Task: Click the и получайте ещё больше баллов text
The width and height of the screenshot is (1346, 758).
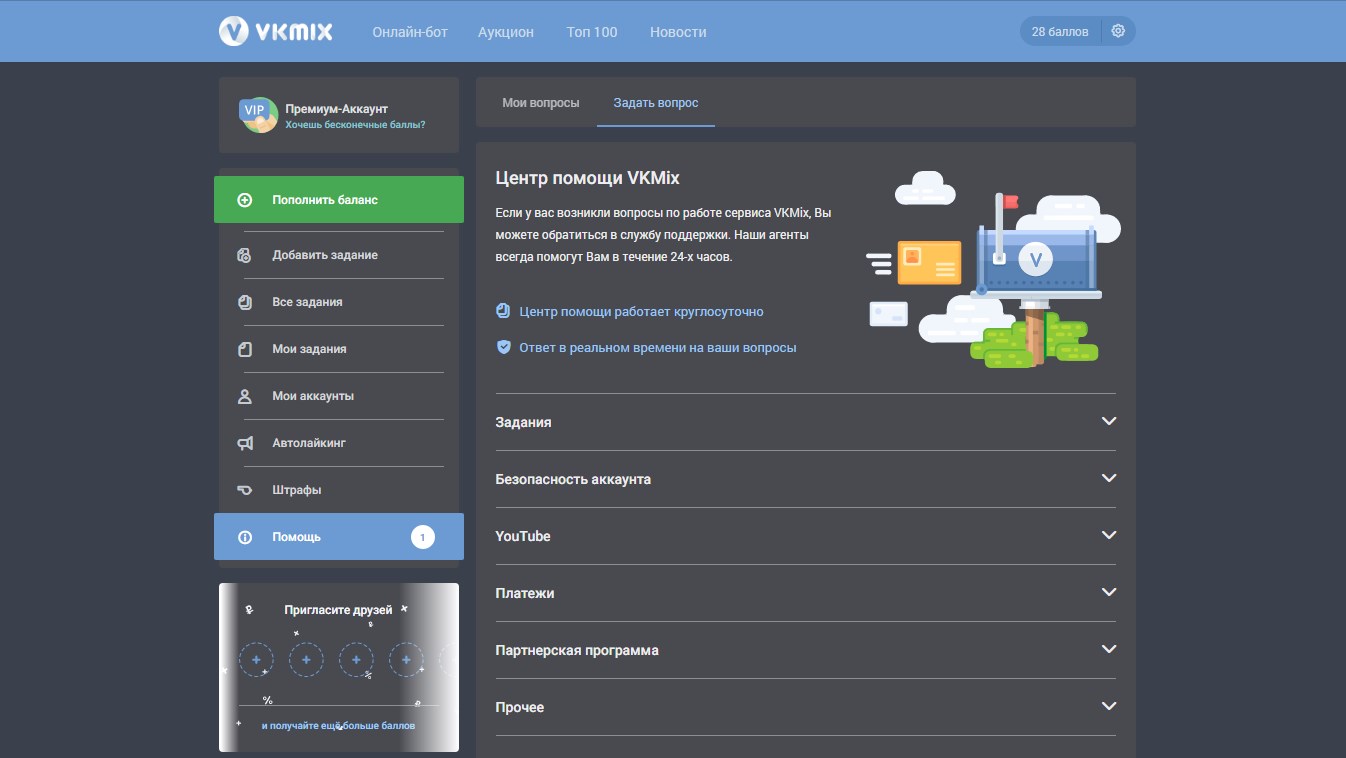Action: click(338, 726)
